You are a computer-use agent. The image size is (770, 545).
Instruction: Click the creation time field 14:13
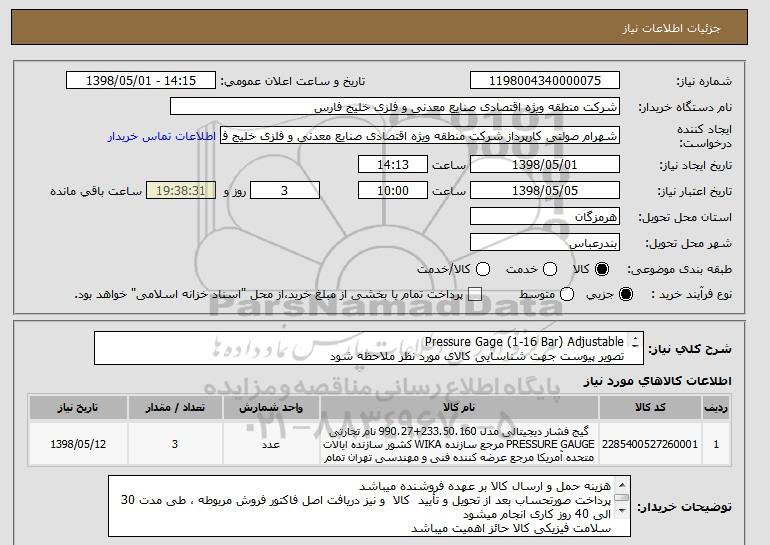pos(393,164)
